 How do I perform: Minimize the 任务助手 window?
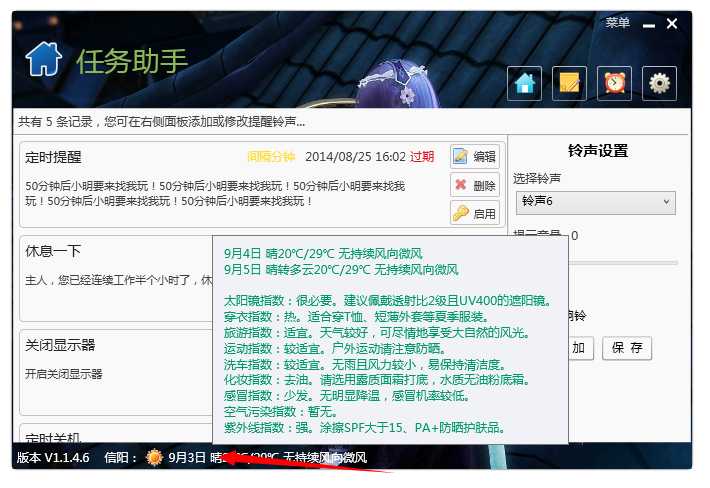649,25
